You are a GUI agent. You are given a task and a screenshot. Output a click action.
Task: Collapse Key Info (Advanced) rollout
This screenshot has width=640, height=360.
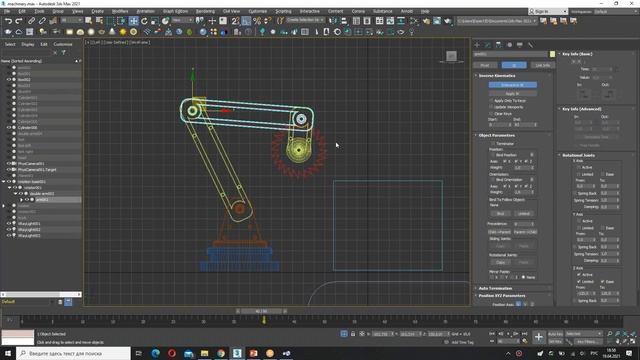[x=581, y=109]
